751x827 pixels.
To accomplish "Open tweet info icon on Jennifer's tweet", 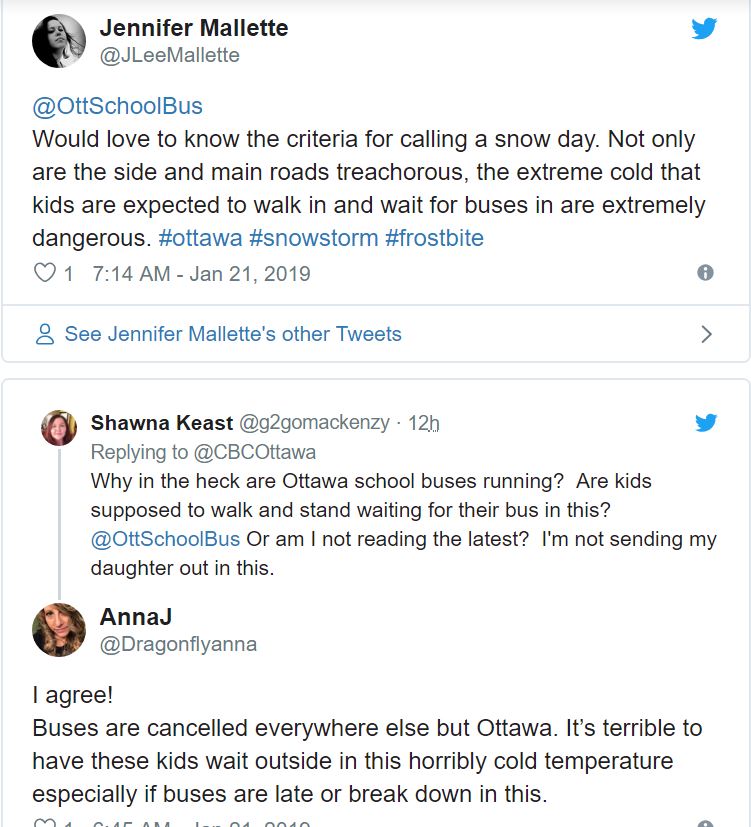I will pos(705,273).
